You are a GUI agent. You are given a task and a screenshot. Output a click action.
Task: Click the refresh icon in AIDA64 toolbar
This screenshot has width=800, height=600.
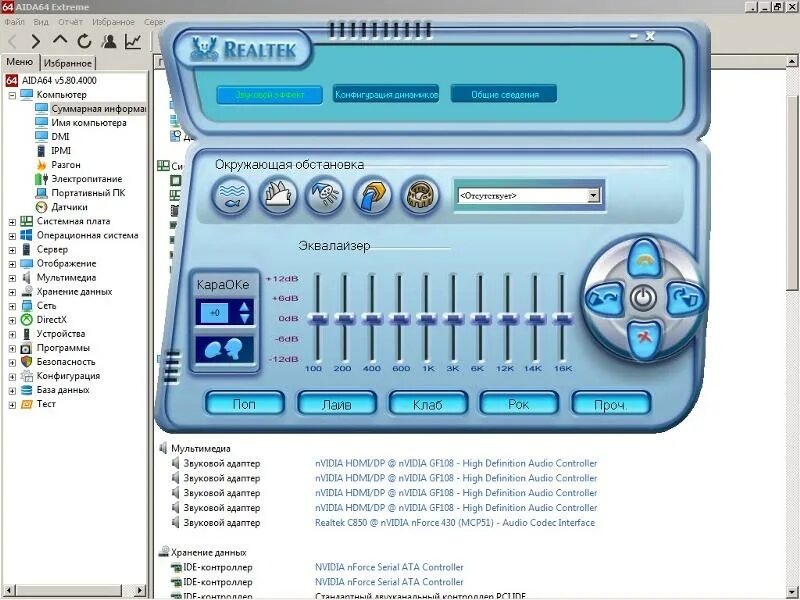pyautogui.click(x=84, y=41)
